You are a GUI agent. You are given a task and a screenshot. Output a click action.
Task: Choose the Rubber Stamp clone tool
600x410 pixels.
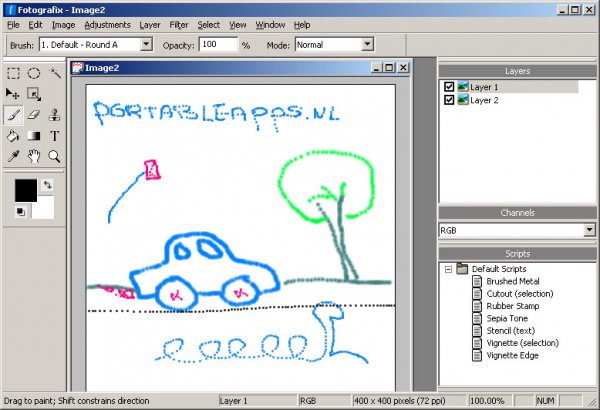pos(55,115)
